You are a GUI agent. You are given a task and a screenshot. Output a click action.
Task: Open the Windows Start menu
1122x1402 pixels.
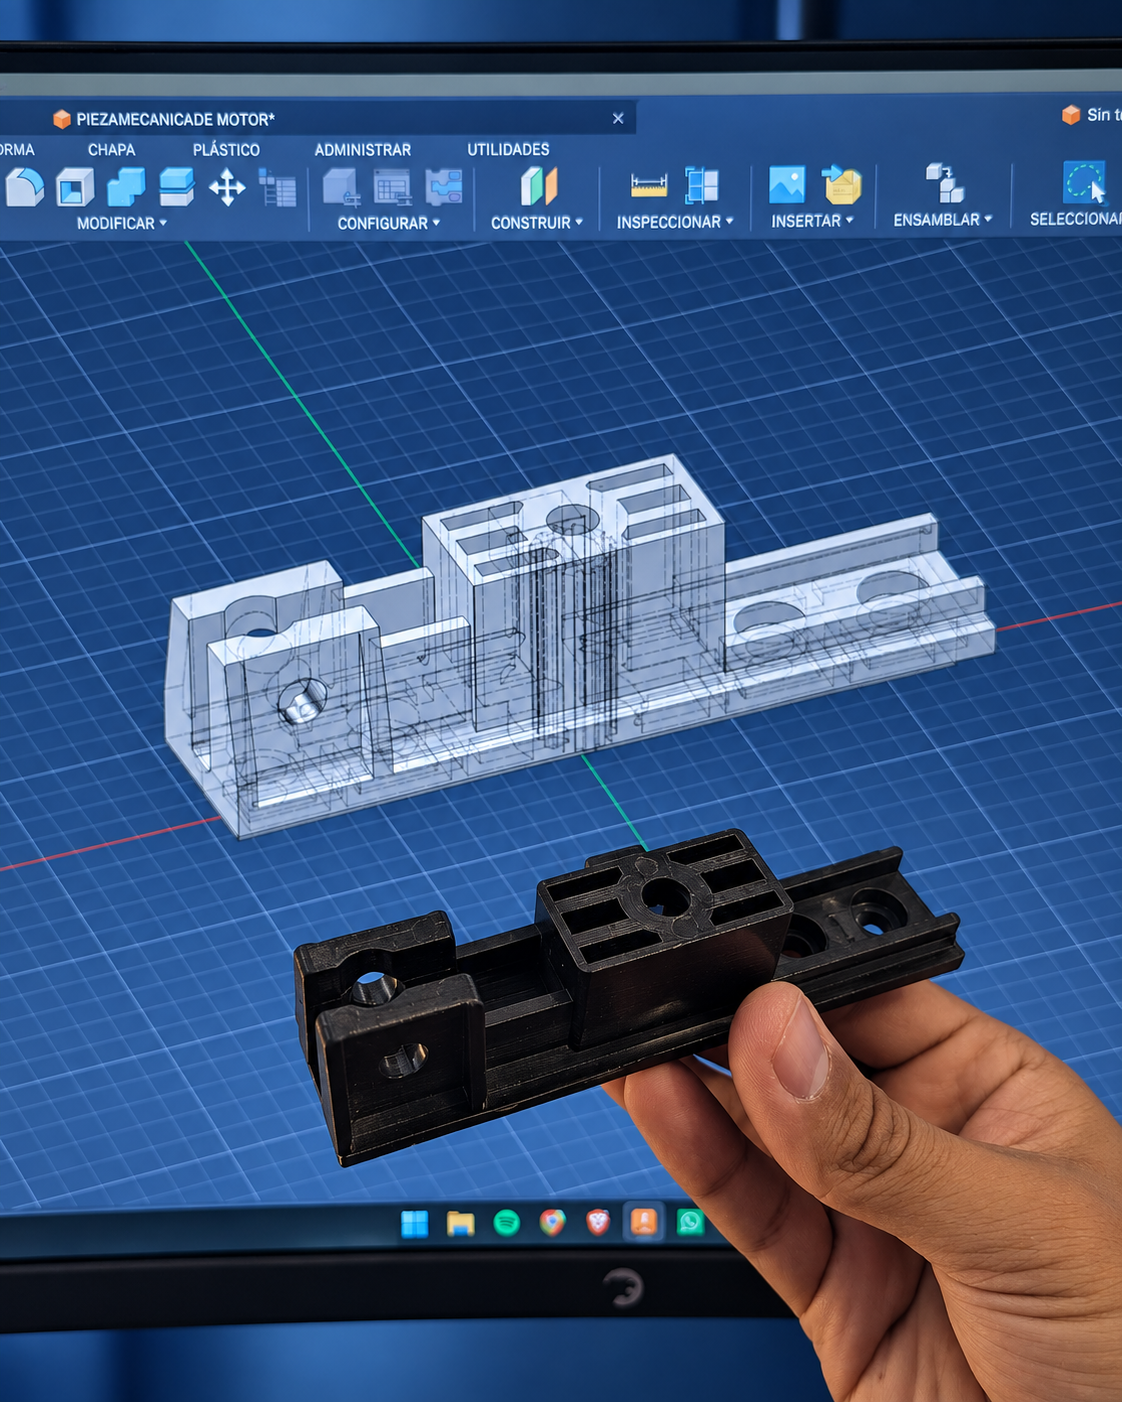(414, 1223)
